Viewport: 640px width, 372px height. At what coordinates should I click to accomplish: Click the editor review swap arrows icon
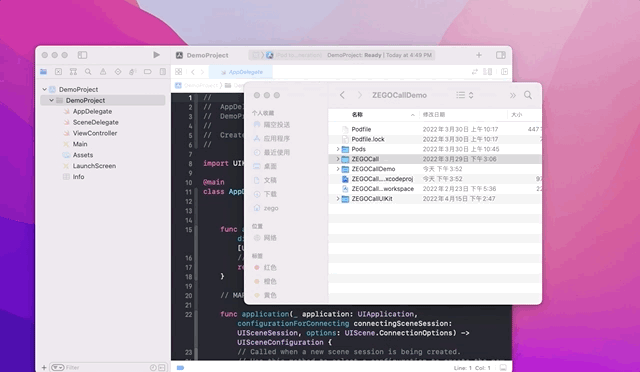[x=475, y=72]
